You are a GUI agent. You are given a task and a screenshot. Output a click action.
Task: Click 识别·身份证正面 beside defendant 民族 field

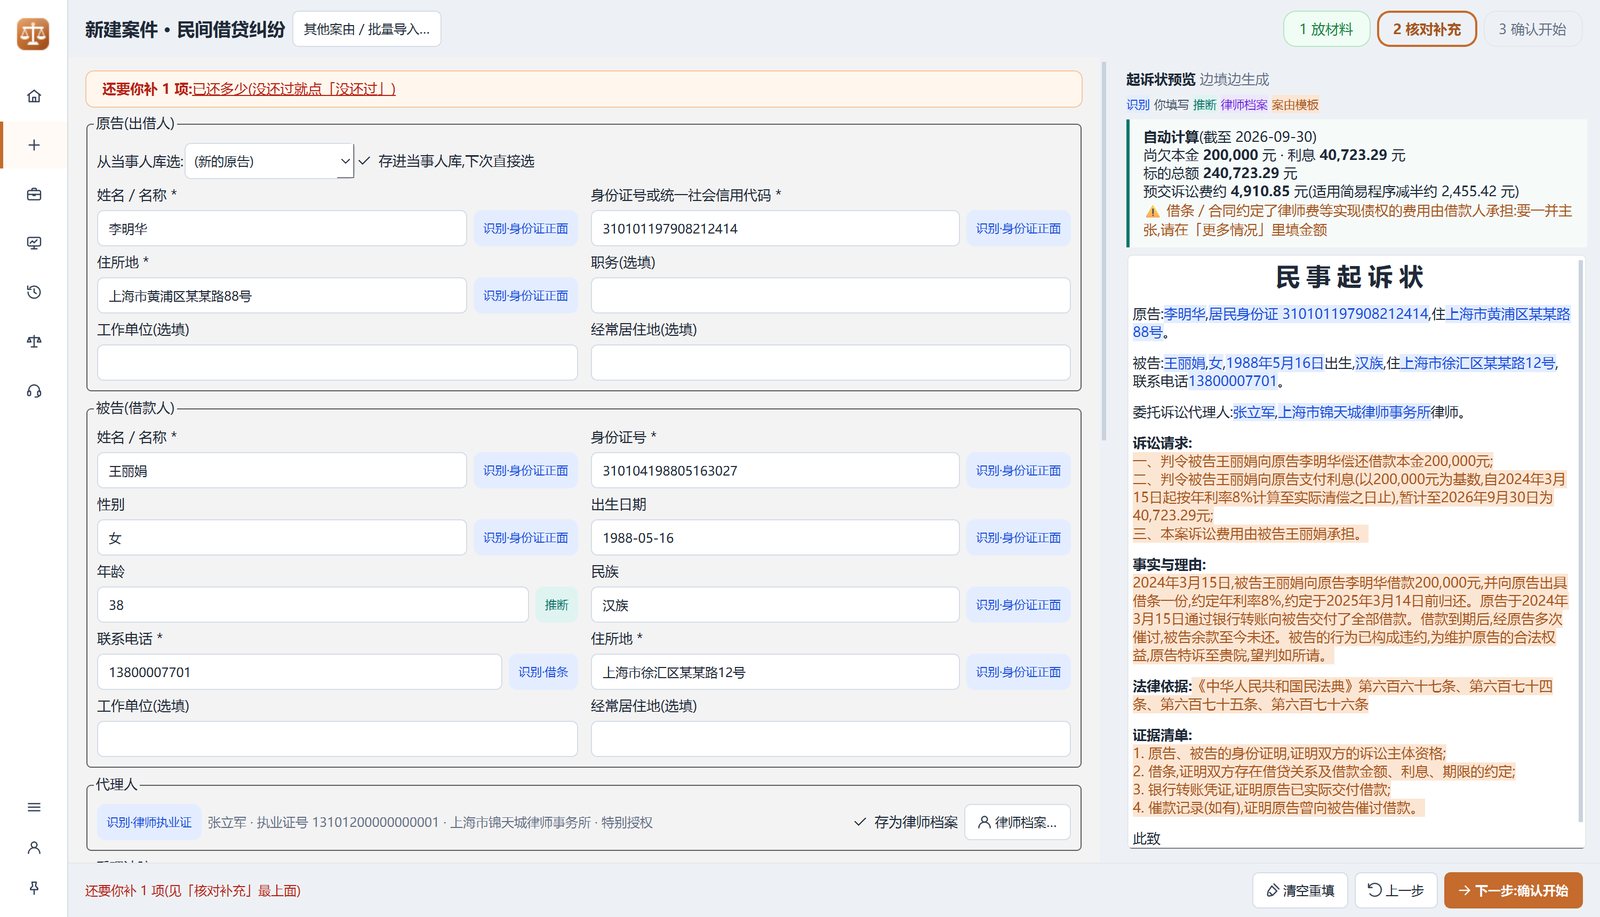pyautogui.click(x=1018, y=605)
